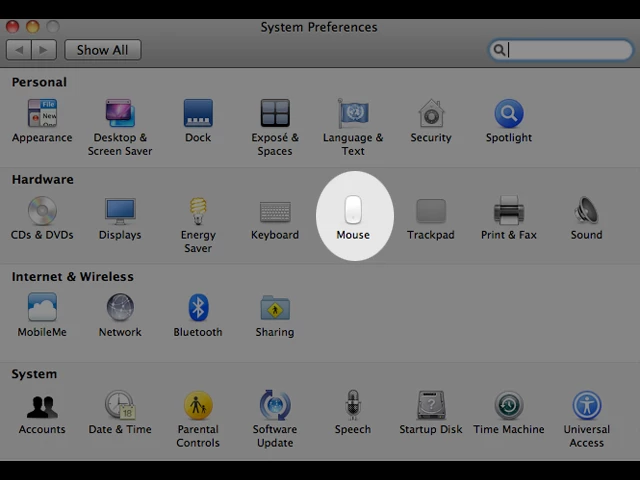The image size is (640, 480).
Task: Click the magnifying glass in search field
Action: (499, 50)
